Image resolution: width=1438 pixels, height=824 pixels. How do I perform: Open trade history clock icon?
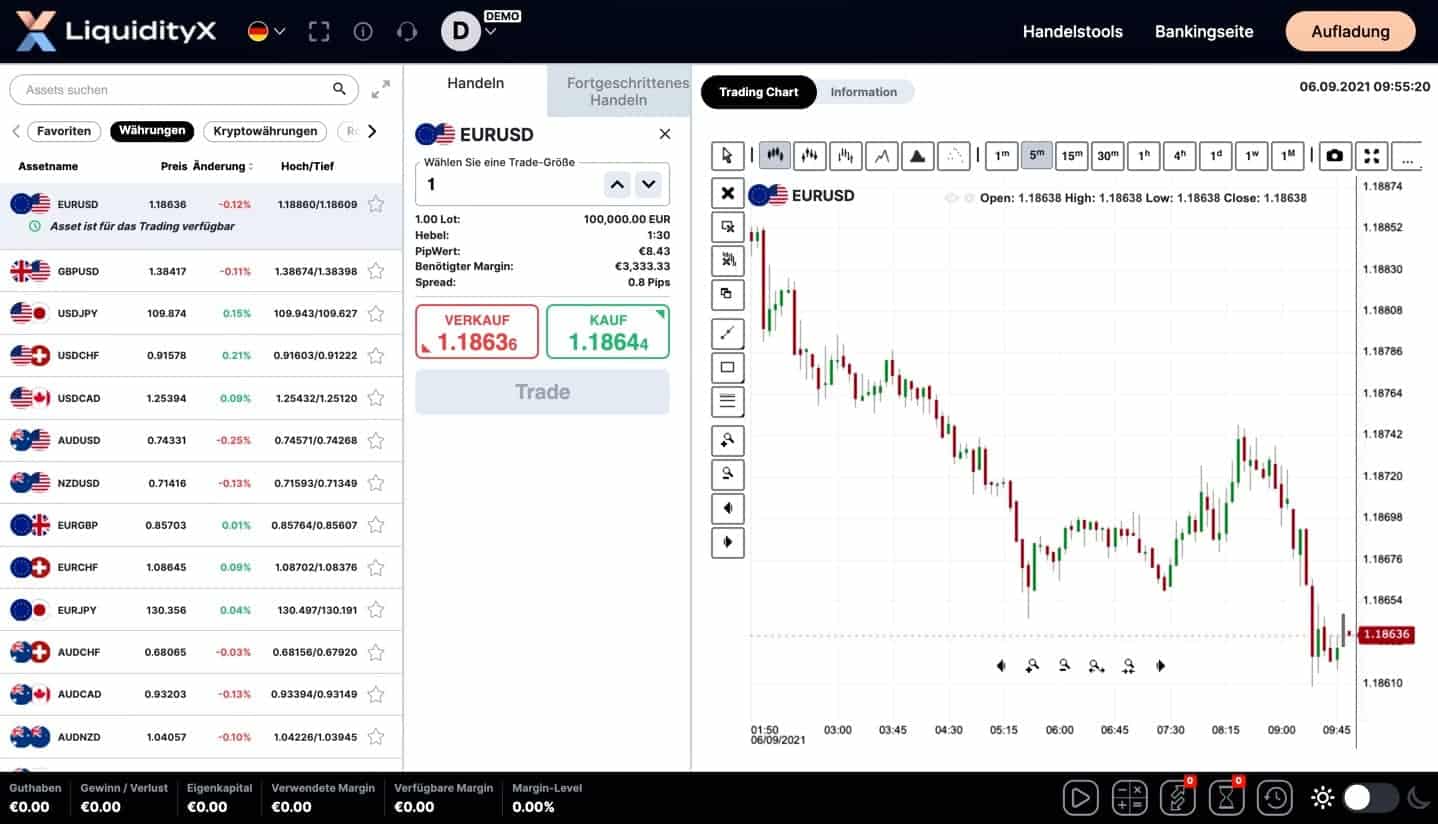[x=1275, y=798]
